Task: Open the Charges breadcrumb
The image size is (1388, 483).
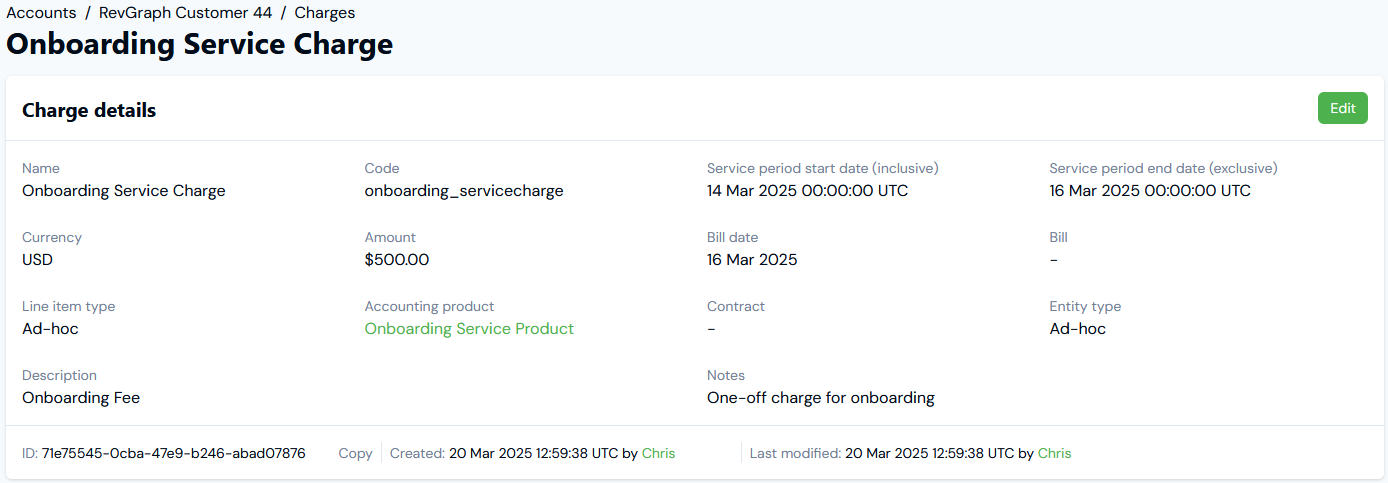Action: point(324,13)
